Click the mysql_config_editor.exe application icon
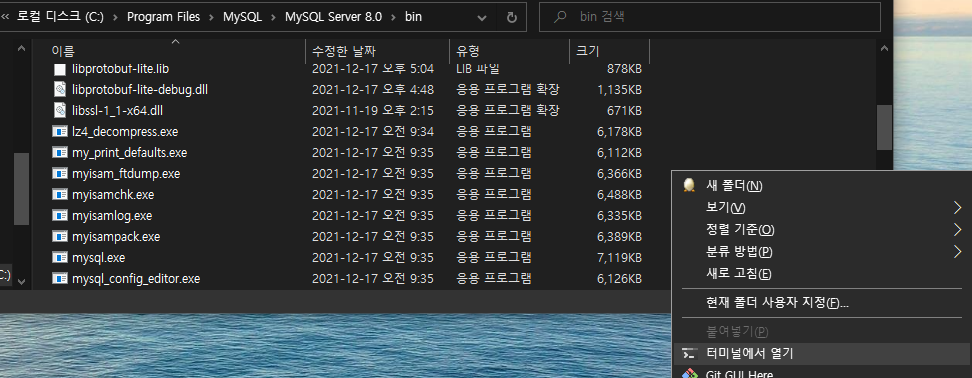The height and width of the screenshot is (378, 972). point(60,278)
